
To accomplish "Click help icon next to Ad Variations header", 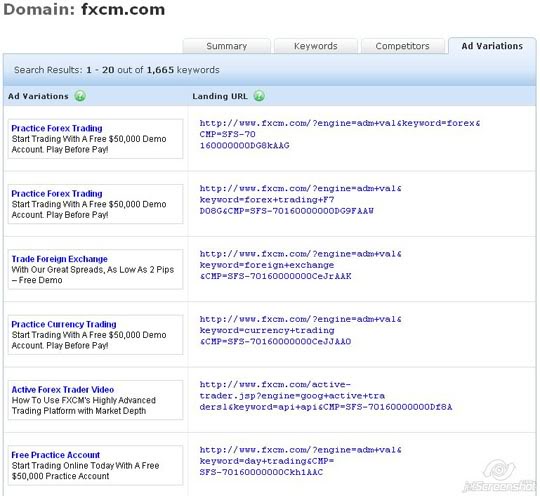I will [80, 96].
